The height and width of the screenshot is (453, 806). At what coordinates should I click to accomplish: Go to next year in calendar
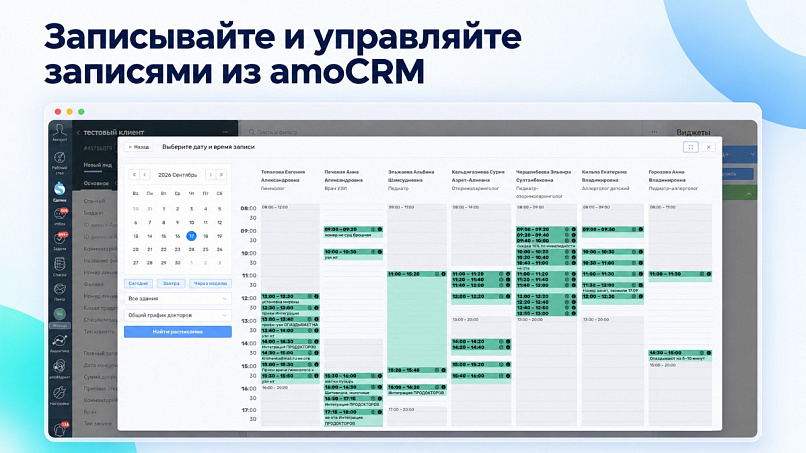(x=221, y=175)
